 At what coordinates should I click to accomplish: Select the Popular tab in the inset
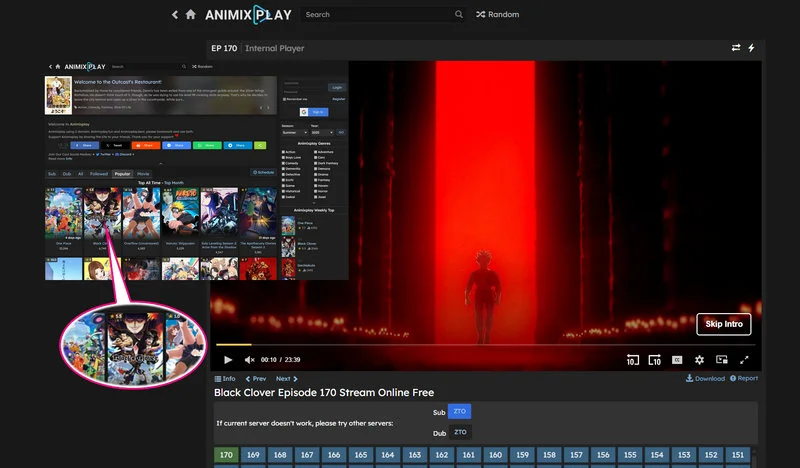(x=122, y=174)
